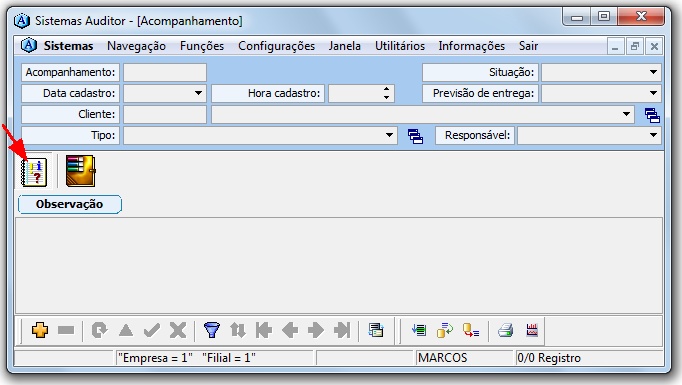The height and width of the screenshot is (385, 682).
Task: Restore the inner child window
Action: [635, 47]
